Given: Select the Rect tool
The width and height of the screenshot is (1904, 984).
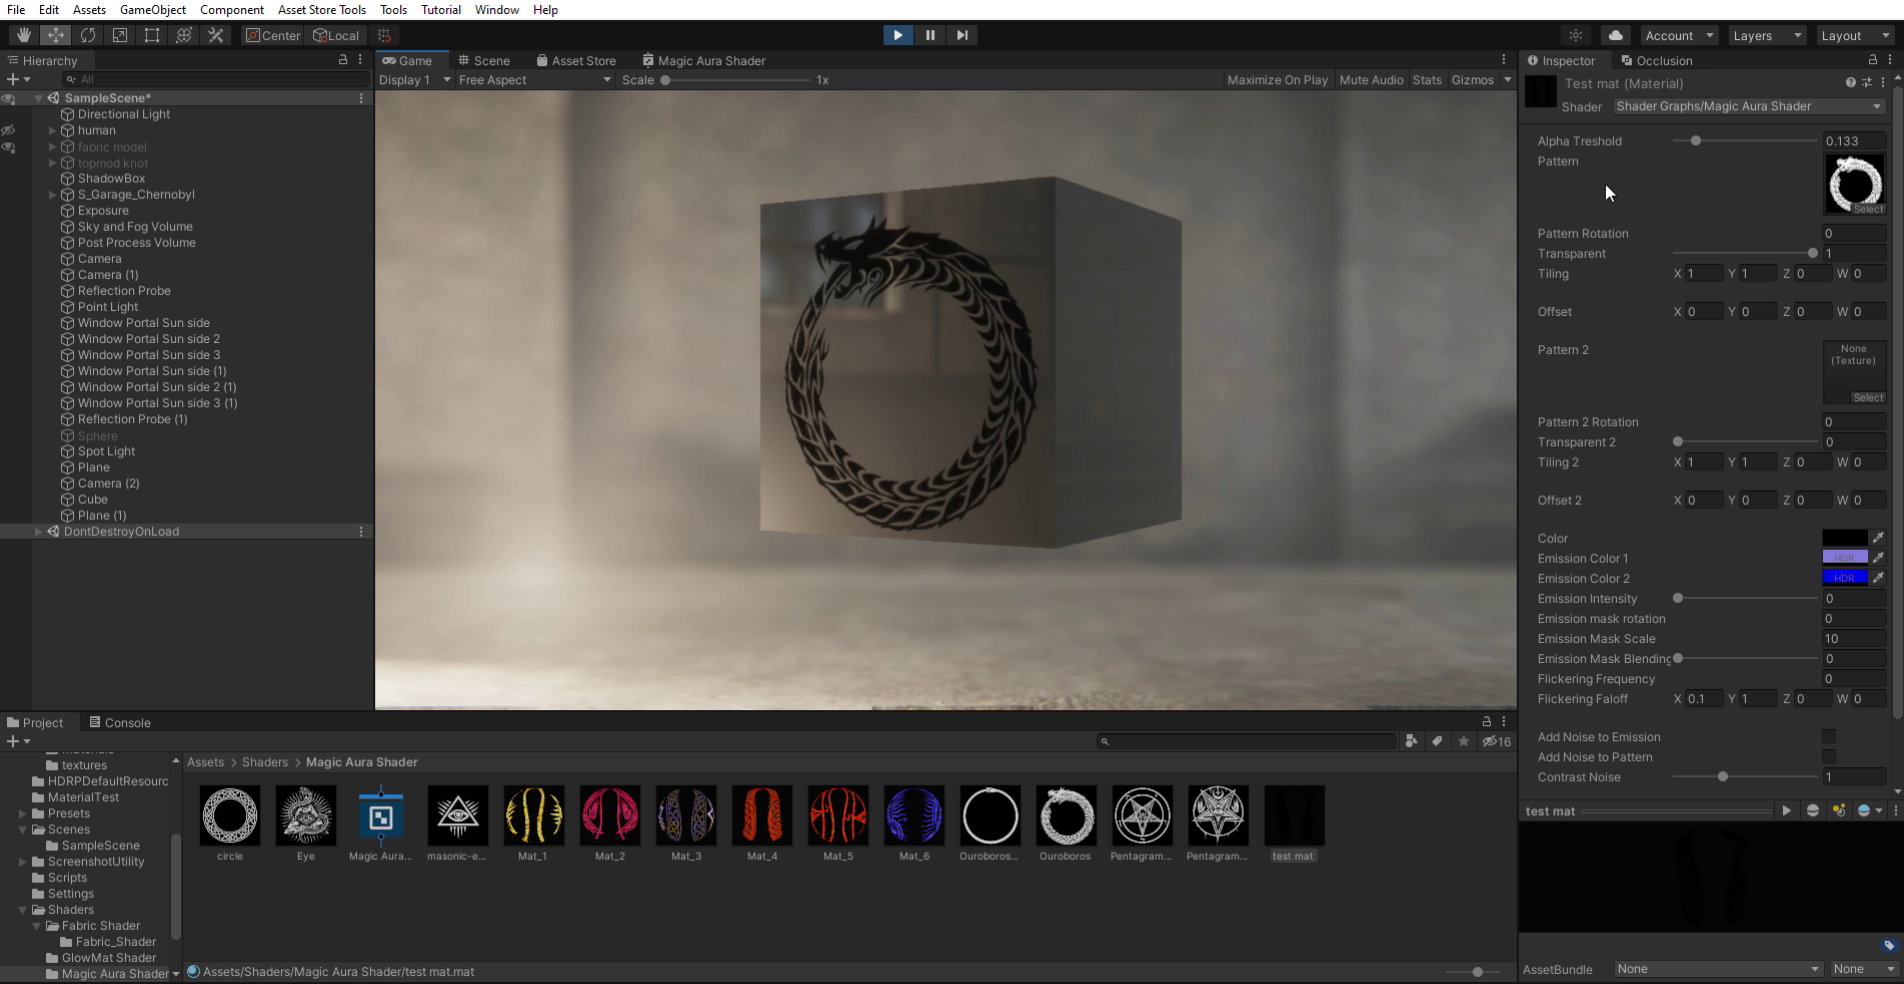Looking at the screenshot, I should [x=152, y=35].
